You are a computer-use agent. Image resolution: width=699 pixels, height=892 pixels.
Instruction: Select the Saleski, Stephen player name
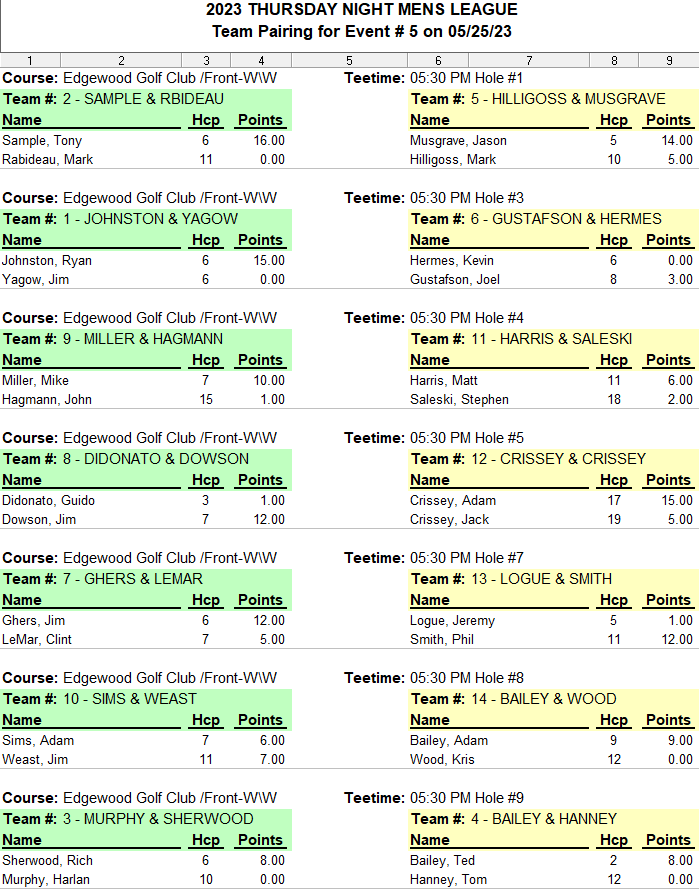[460, 399]
